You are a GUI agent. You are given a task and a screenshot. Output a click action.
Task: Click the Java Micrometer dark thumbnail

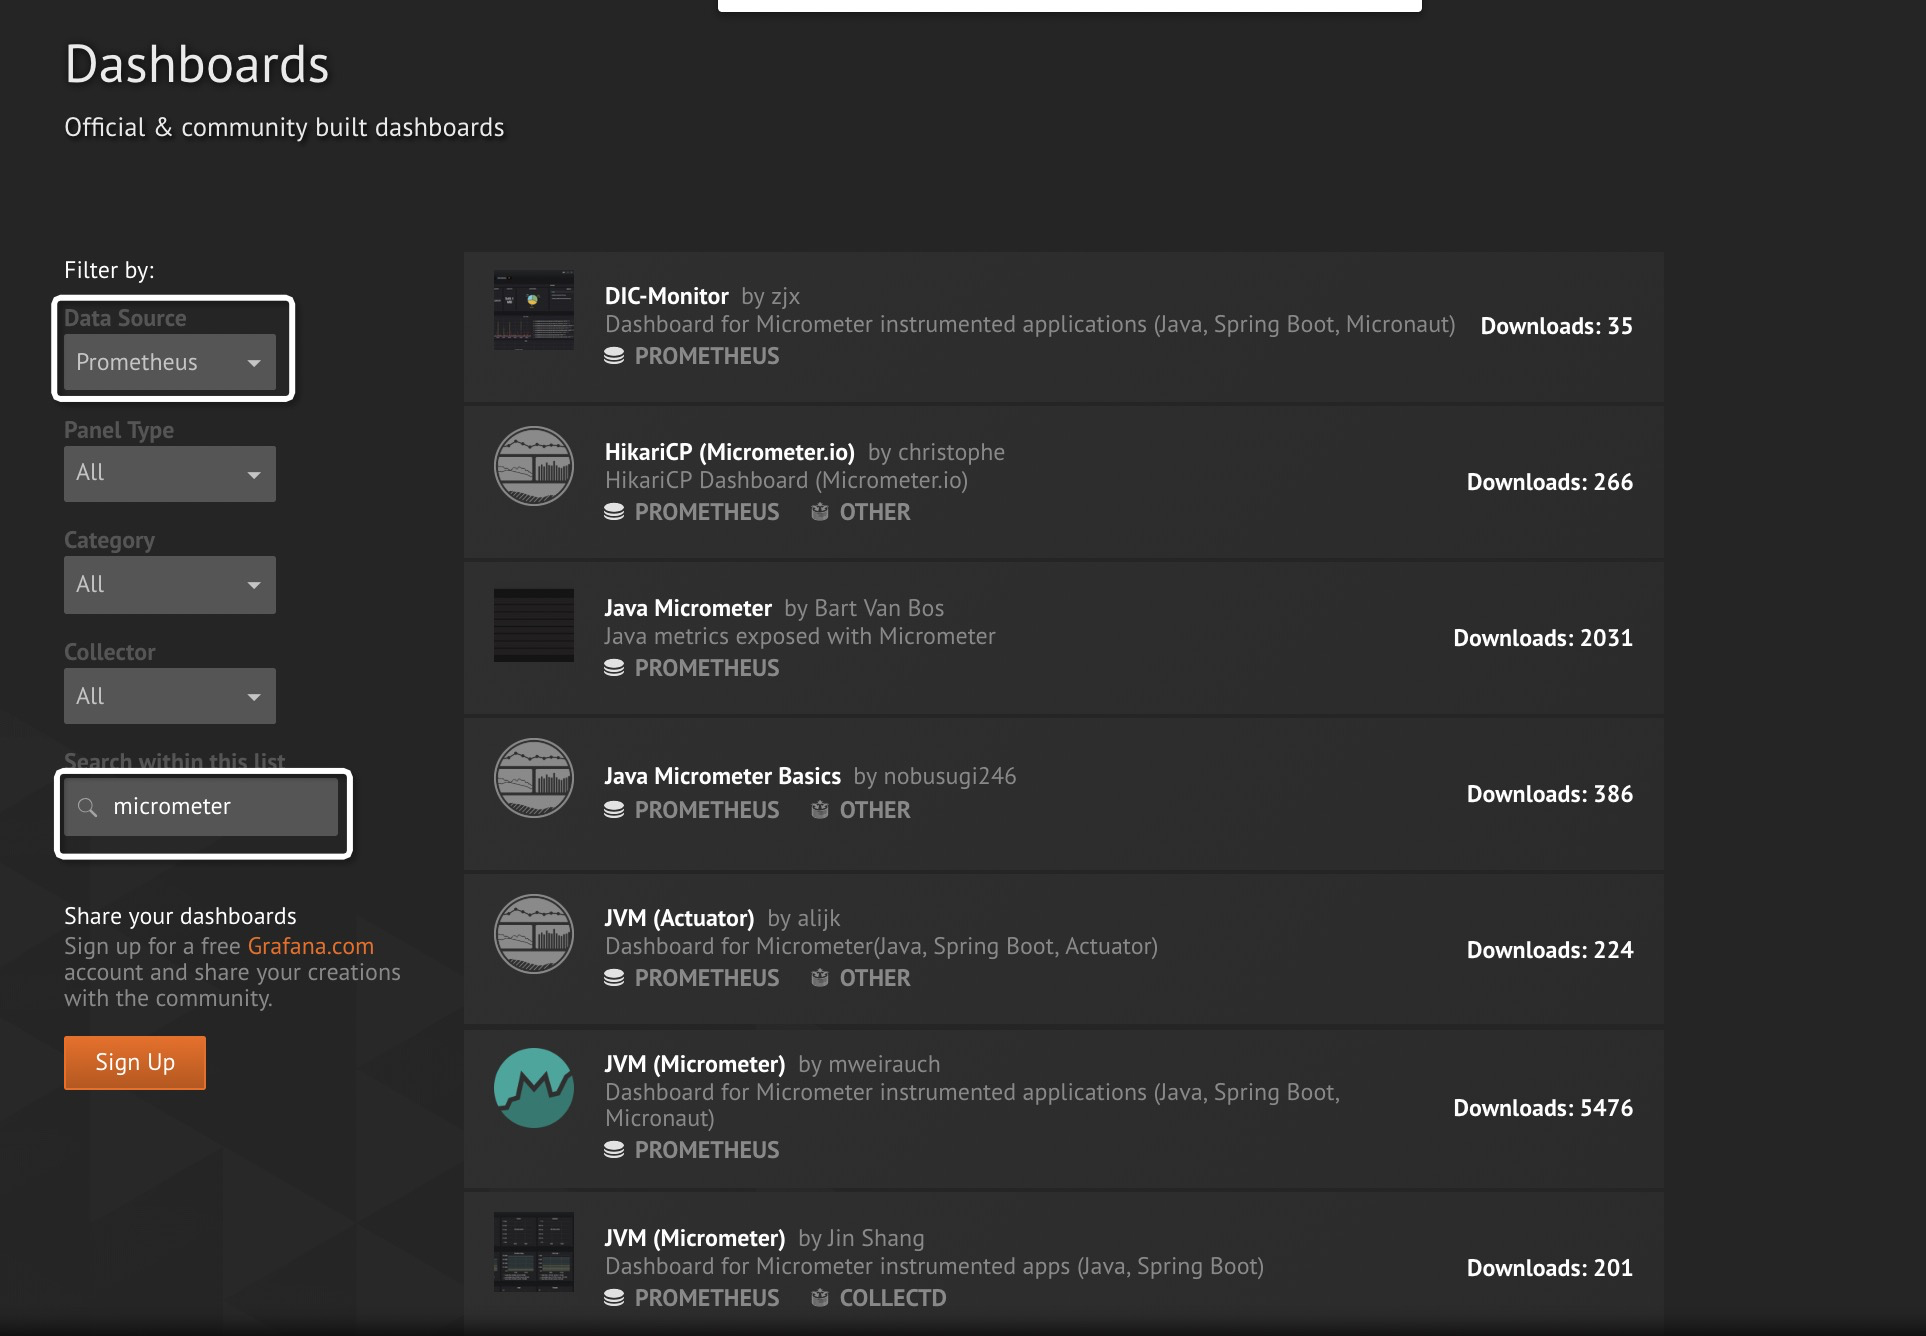[533, 625]
